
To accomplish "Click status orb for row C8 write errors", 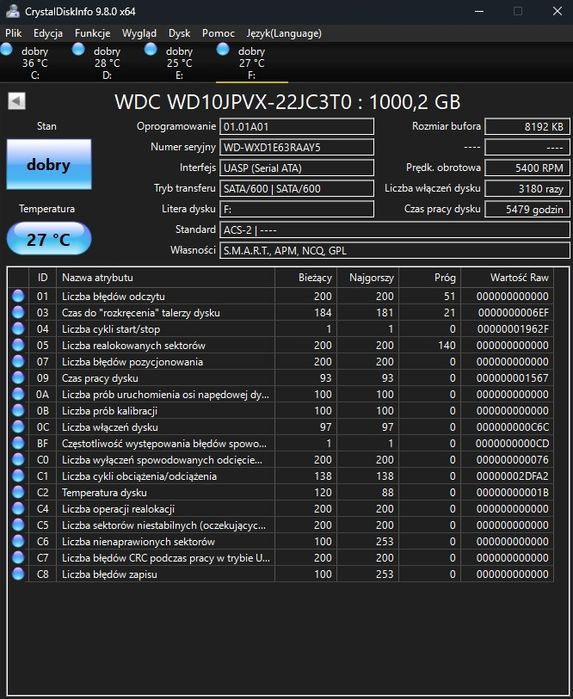I will (18, 574).
